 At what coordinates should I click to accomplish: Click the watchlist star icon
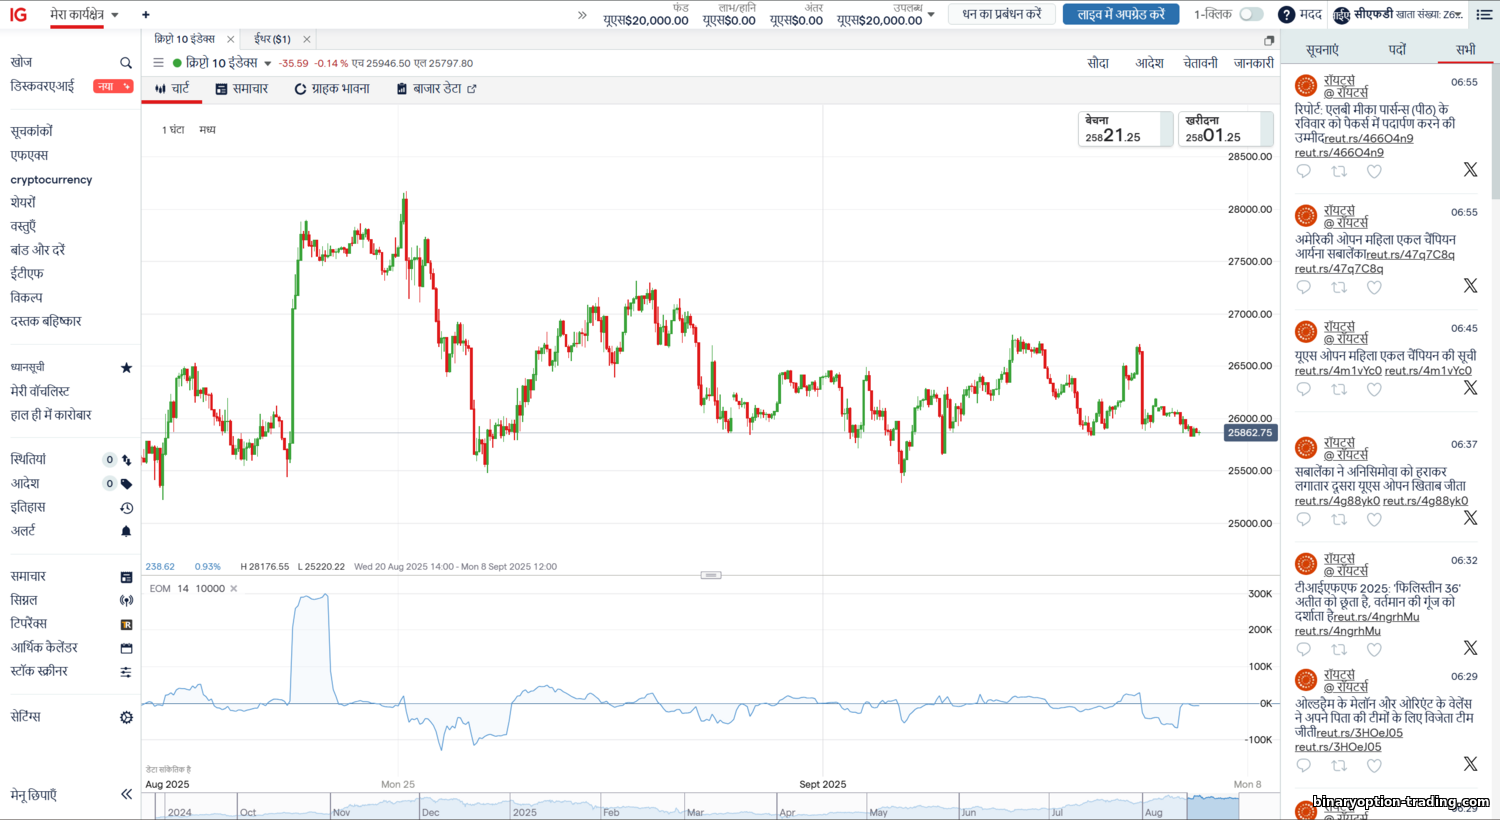click(x=126, y=368)
